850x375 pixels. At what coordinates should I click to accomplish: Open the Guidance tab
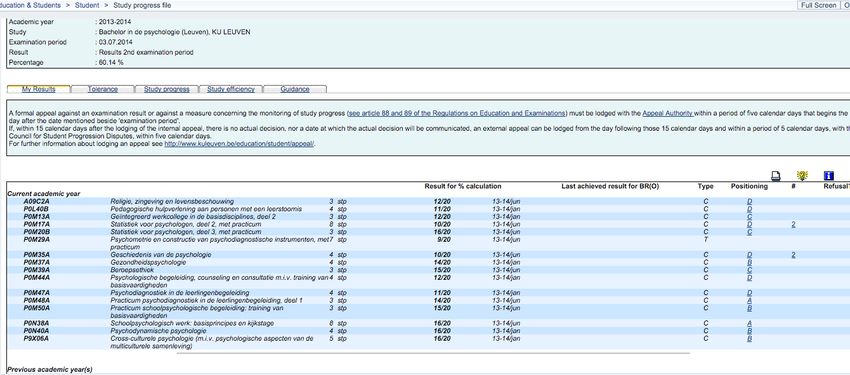click(295, 89)
